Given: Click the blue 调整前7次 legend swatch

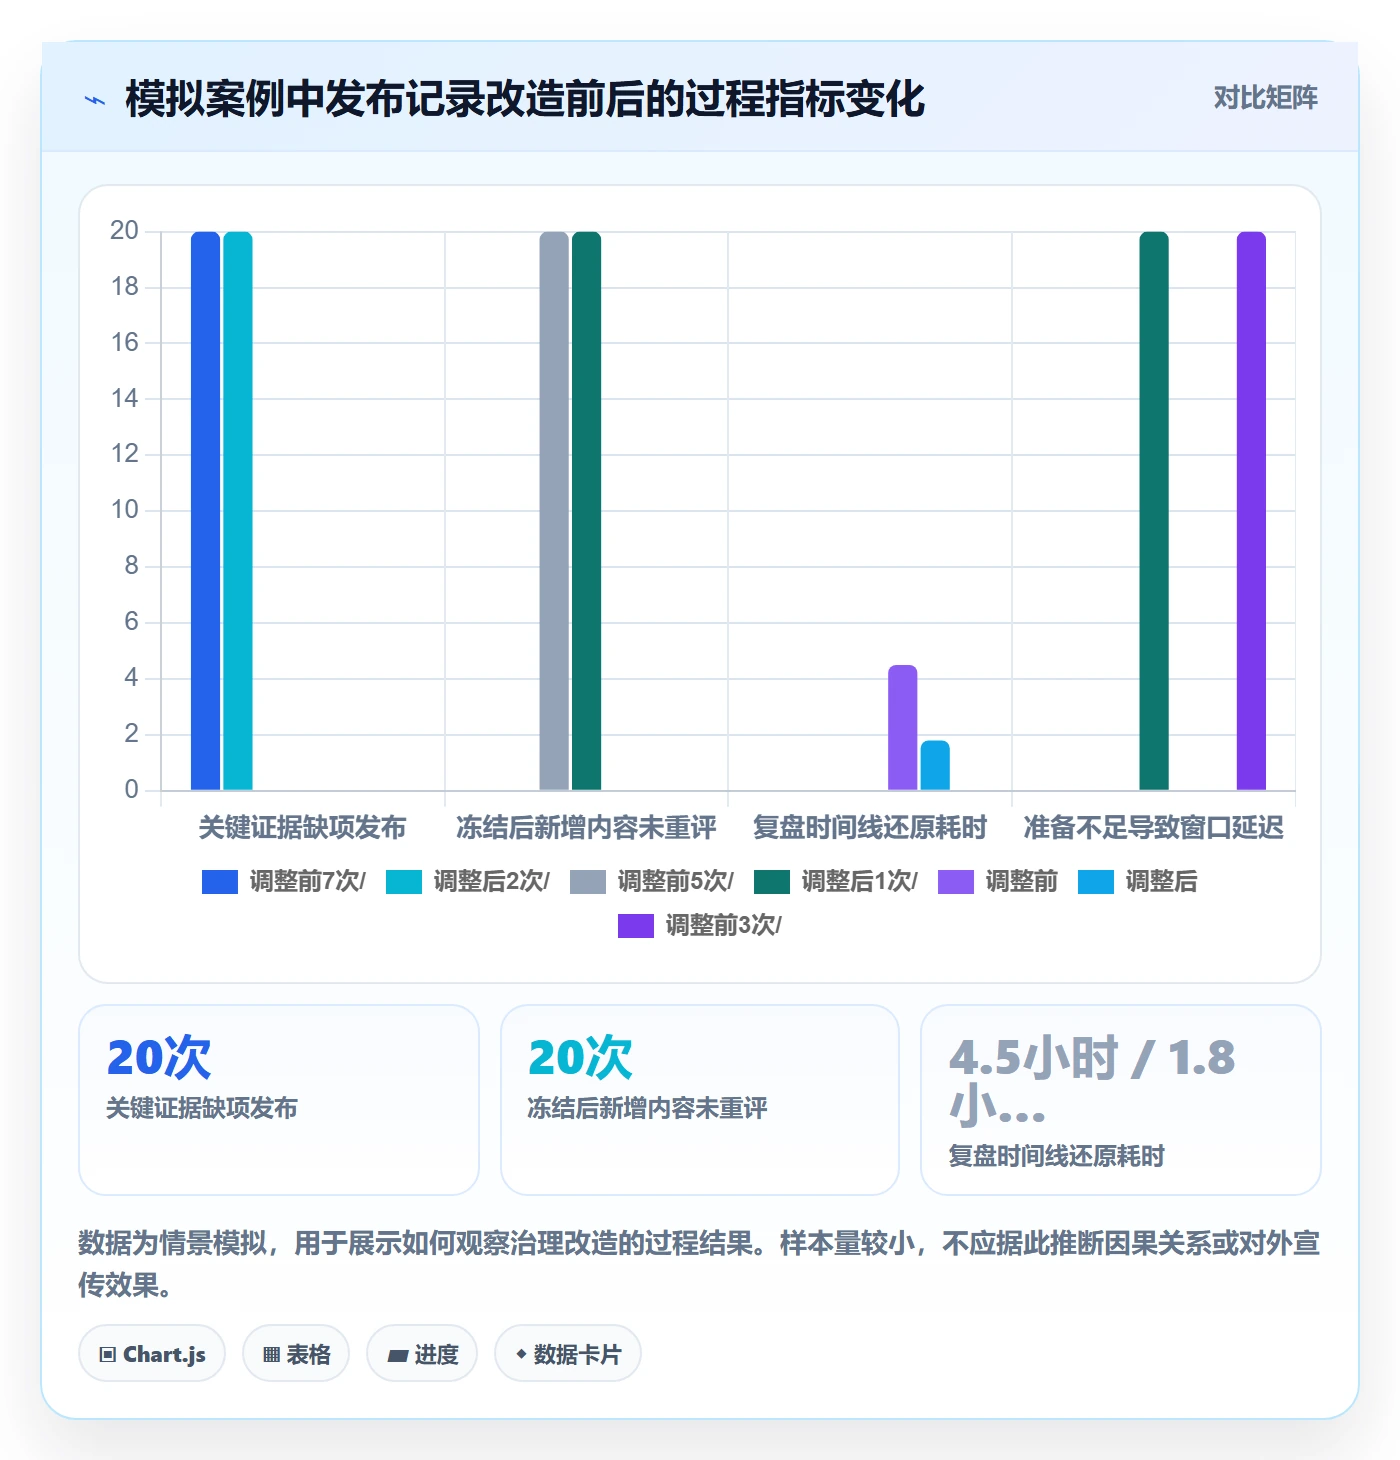Looking at the screenshot, I should pos(220,881).
